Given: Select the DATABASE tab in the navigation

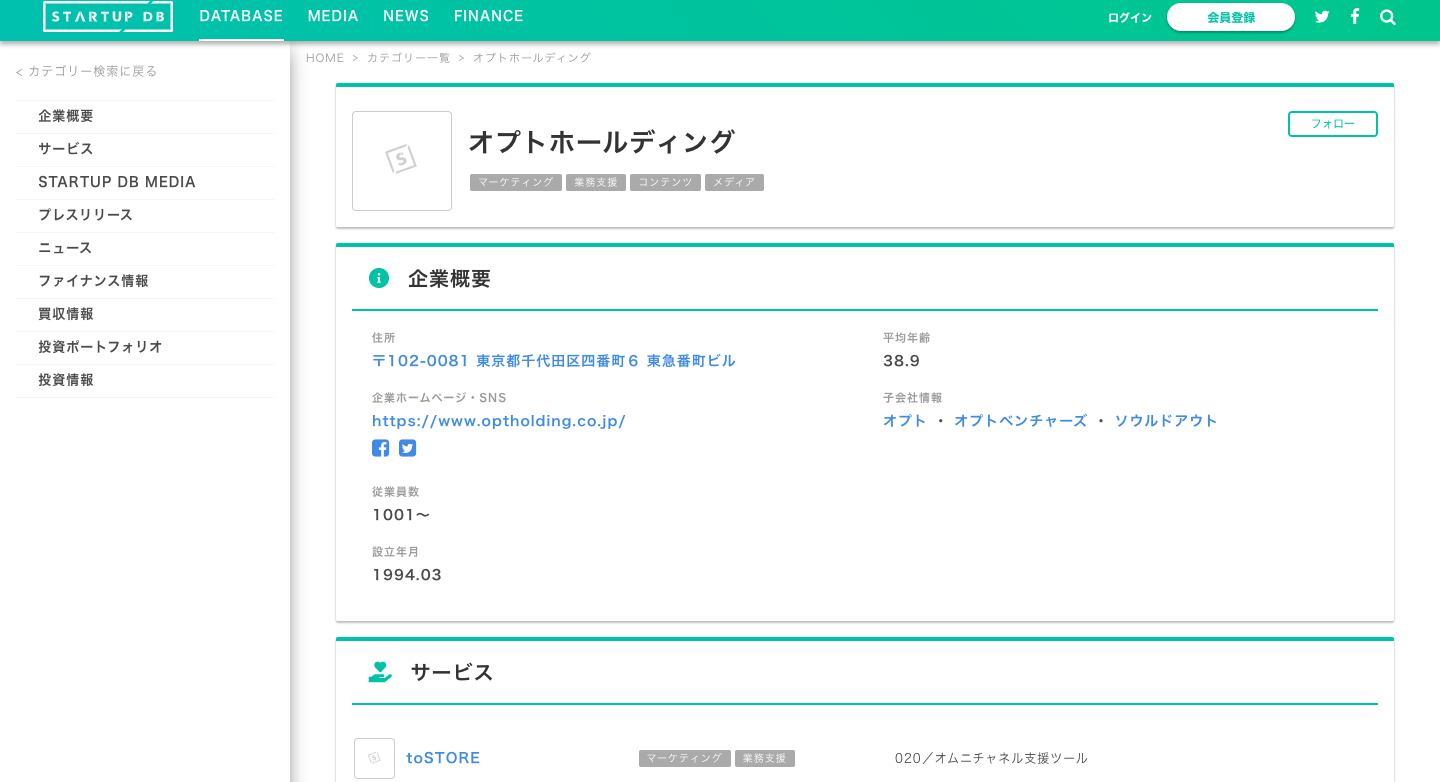Looking at the screenshot, I should click(241, 16).
